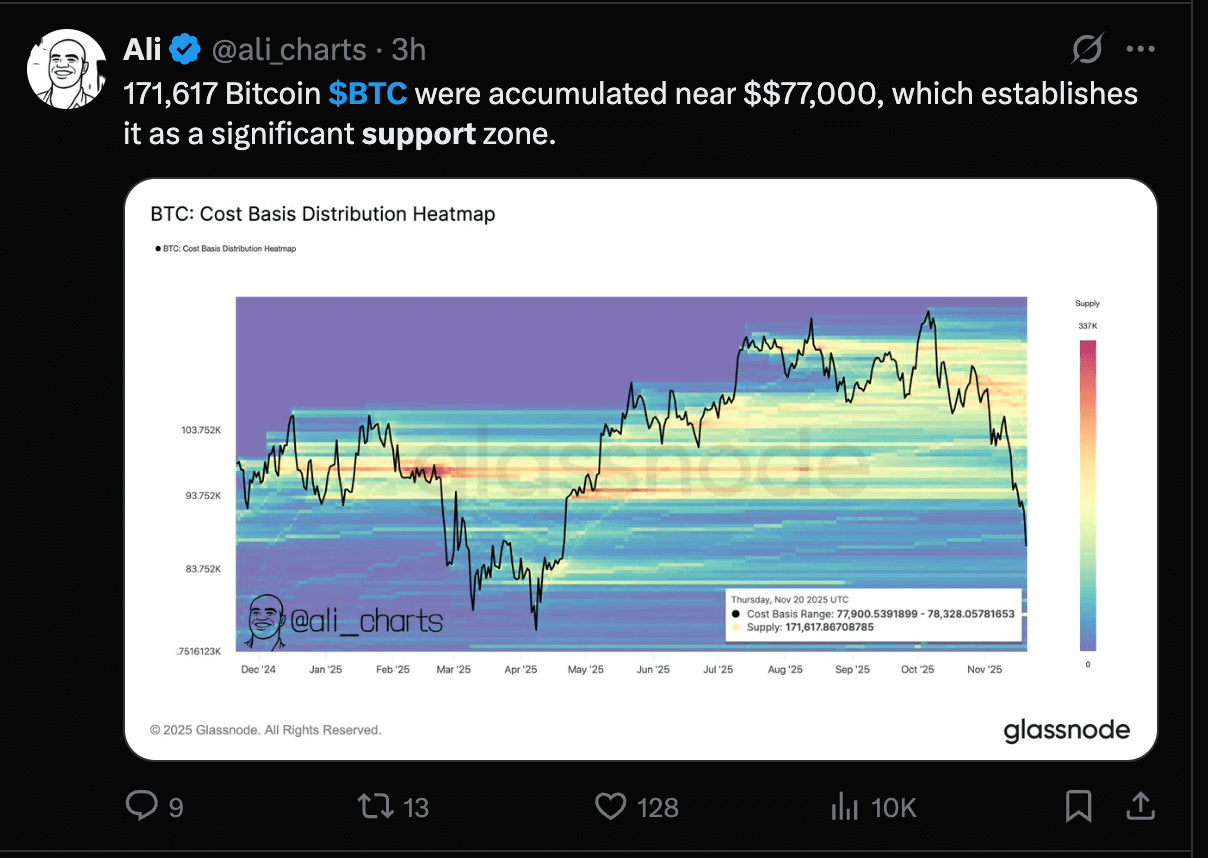Open the cost basis heatmap image
The width and height of the screenshot is (1208, 858).
[640, 470]
